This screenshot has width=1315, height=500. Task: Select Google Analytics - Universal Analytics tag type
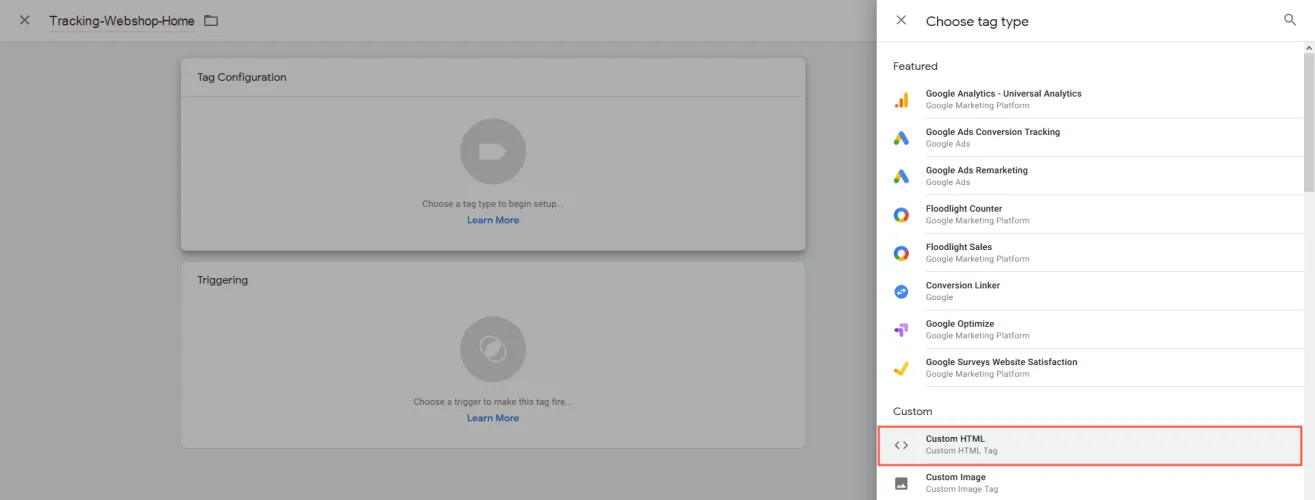1090,99
